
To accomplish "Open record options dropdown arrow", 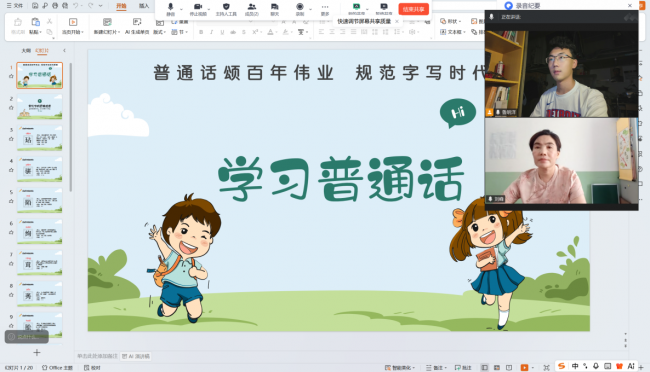I will coord(310,9).
